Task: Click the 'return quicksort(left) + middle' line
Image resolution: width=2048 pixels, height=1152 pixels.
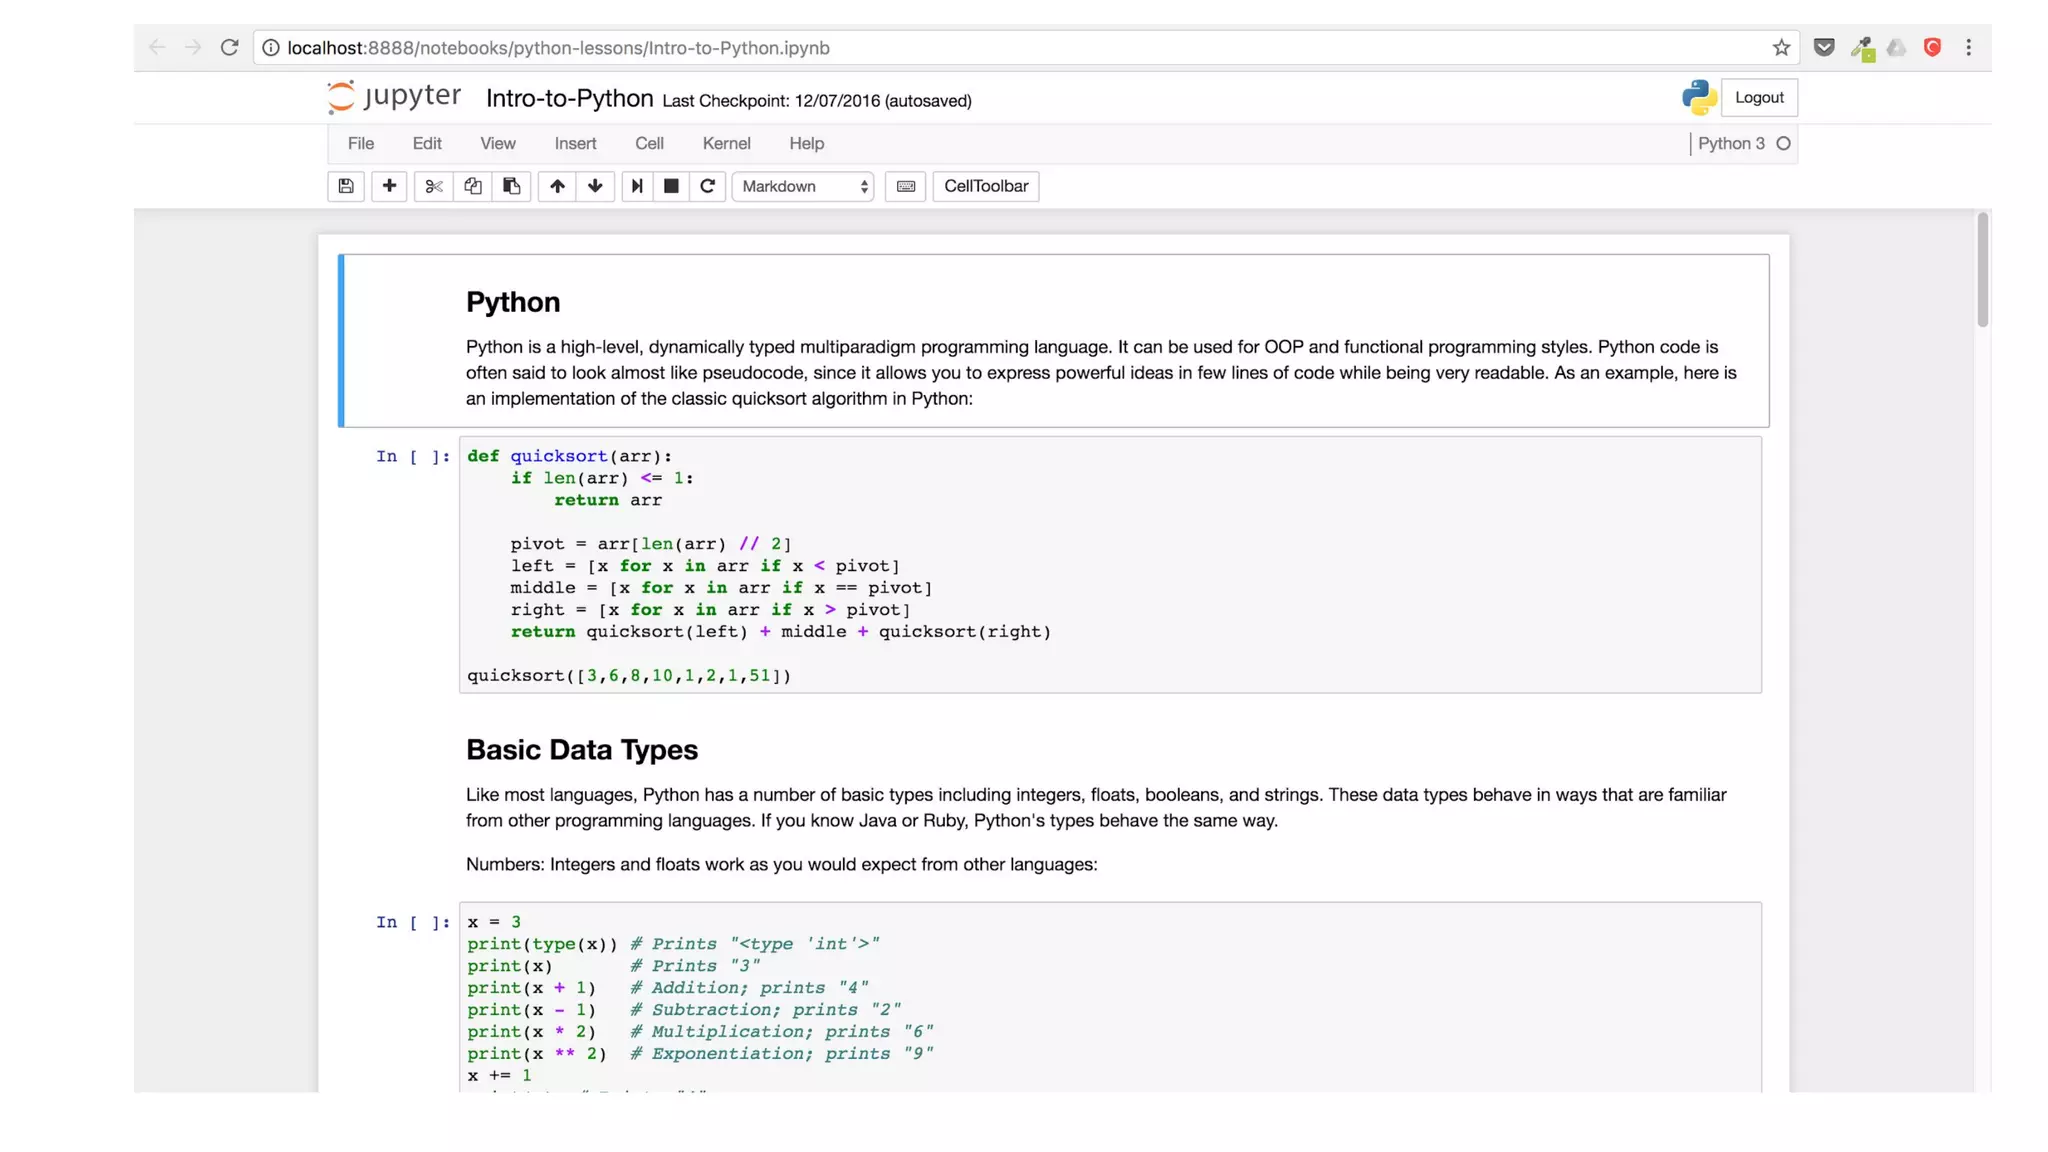Action: click(780, 632)
